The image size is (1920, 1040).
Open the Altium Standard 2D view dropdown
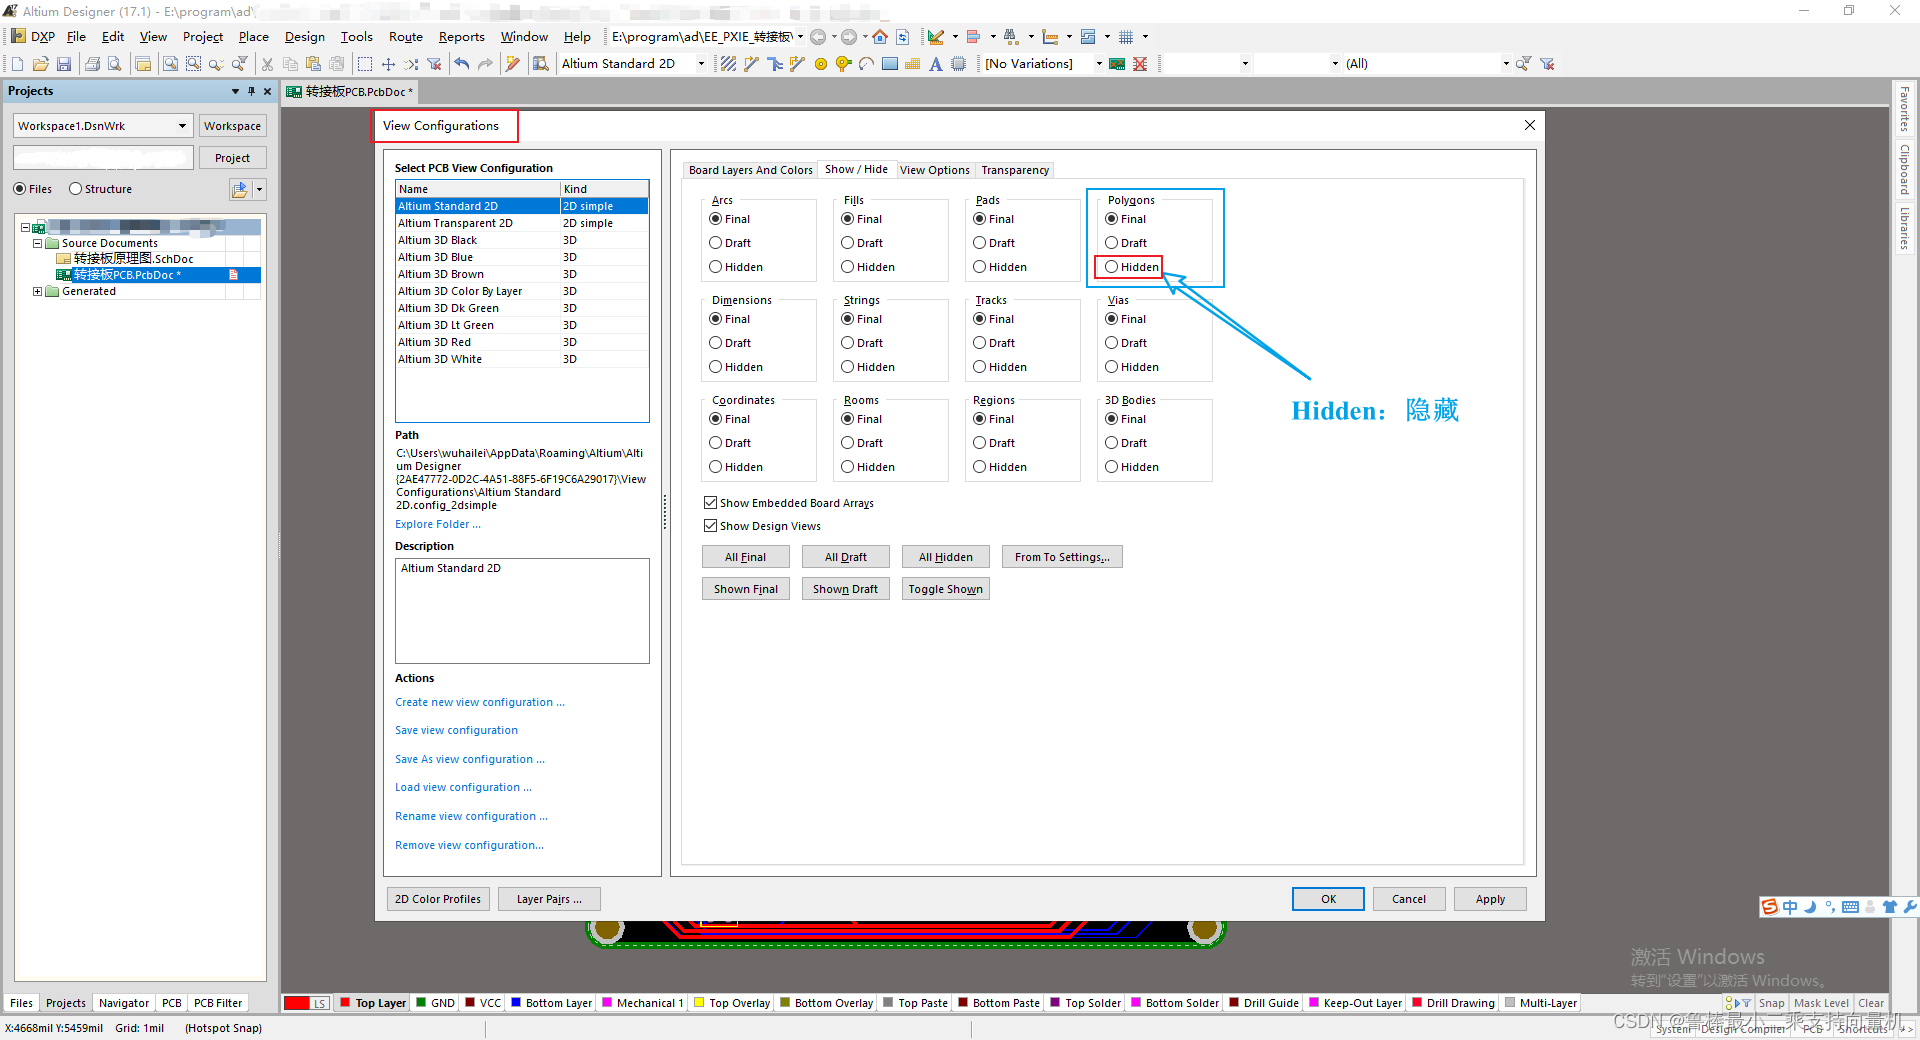pos(701,64)
